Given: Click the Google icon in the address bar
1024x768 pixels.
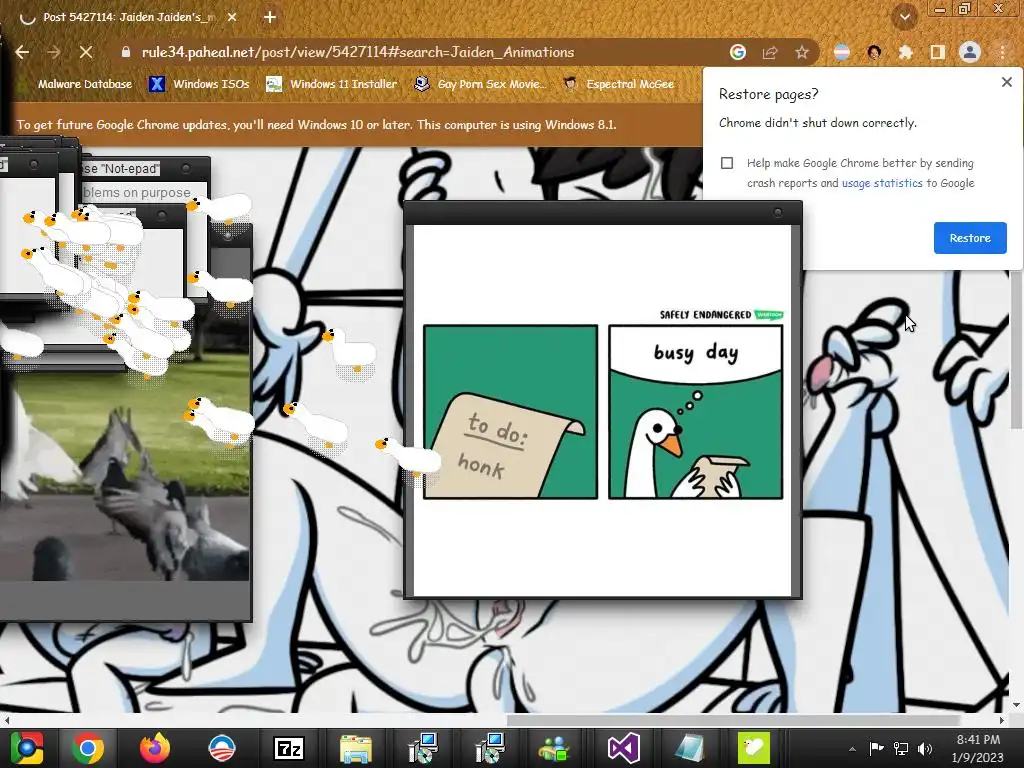Looking at the screenshot, I should (x=738, y=52).
